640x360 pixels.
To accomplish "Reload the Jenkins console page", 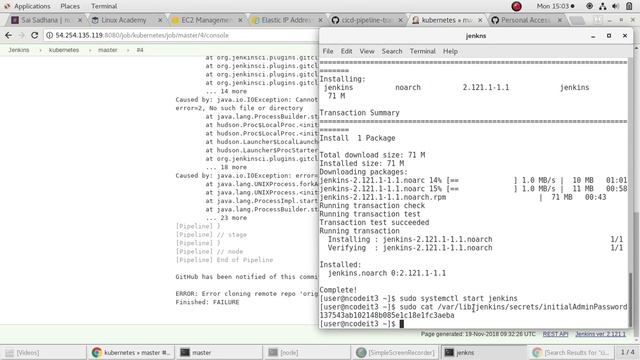I will coord(35,36).
